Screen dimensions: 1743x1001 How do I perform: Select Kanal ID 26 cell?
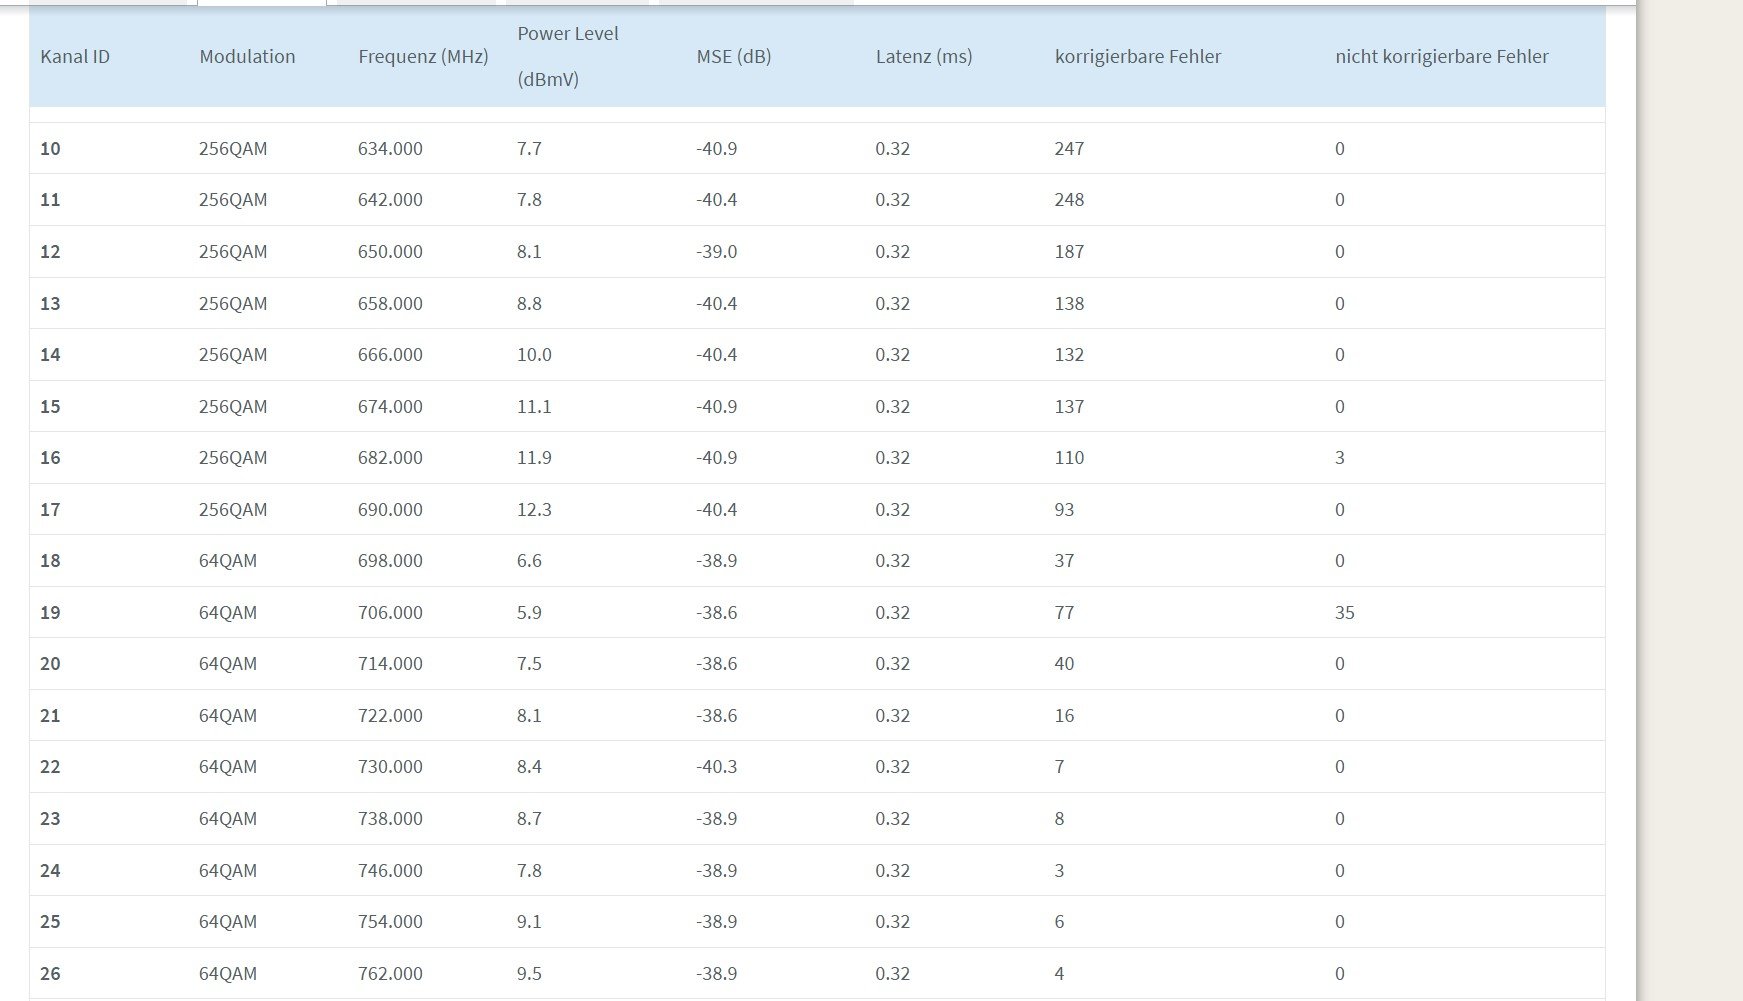50,974
